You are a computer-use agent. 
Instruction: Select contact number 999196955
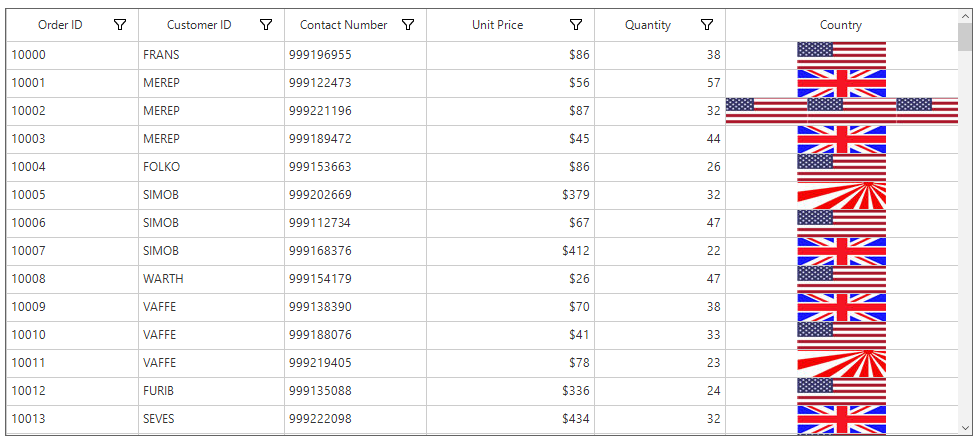pos(355,55)
